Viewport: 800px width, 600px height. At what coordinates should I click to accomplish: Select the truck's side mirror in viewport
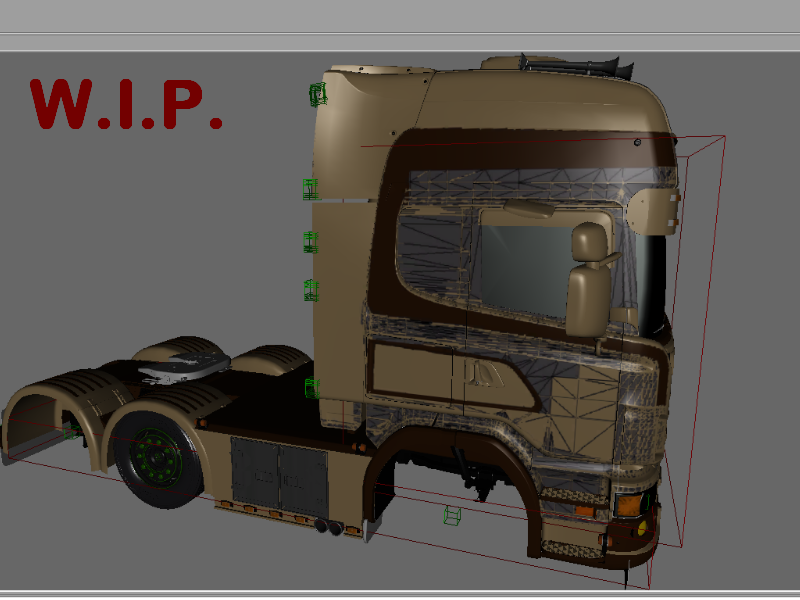(590, 280)
